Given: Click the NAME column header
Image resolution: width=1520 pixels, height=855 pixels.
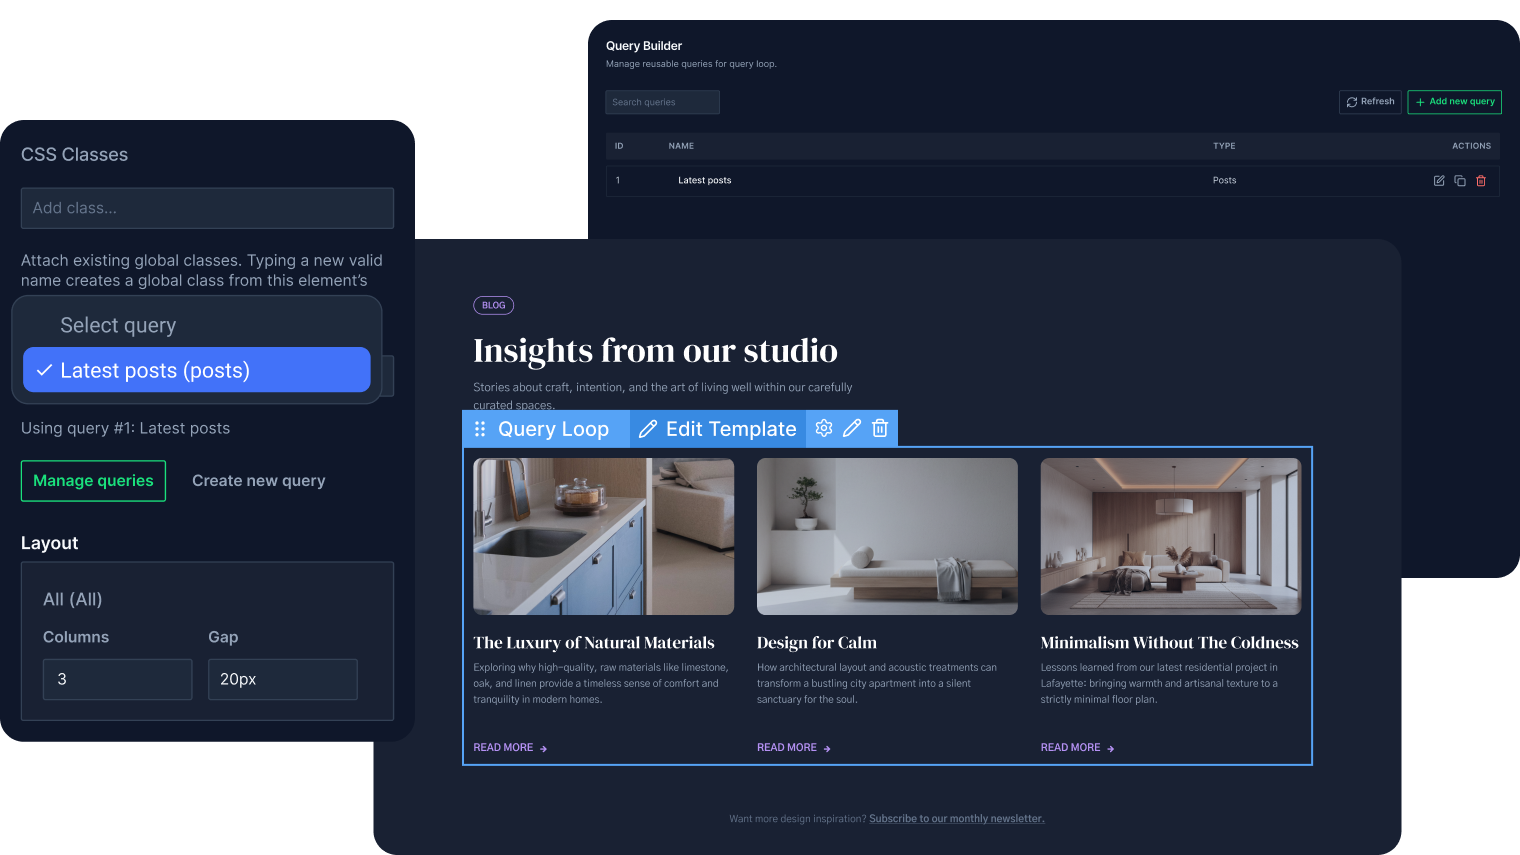Looking at the screenshot, I should (x=681, y=146).
